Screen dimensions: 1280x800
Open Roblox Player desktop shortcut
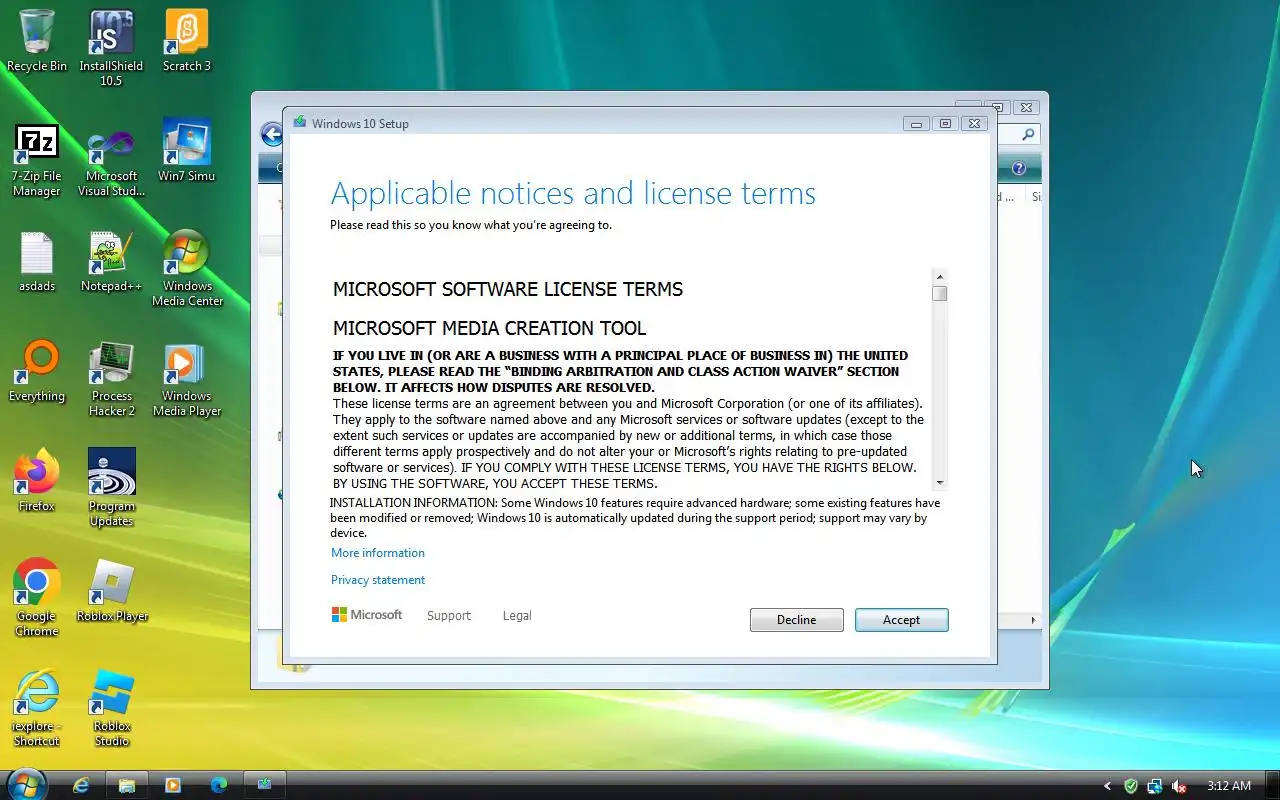(111, 592)
